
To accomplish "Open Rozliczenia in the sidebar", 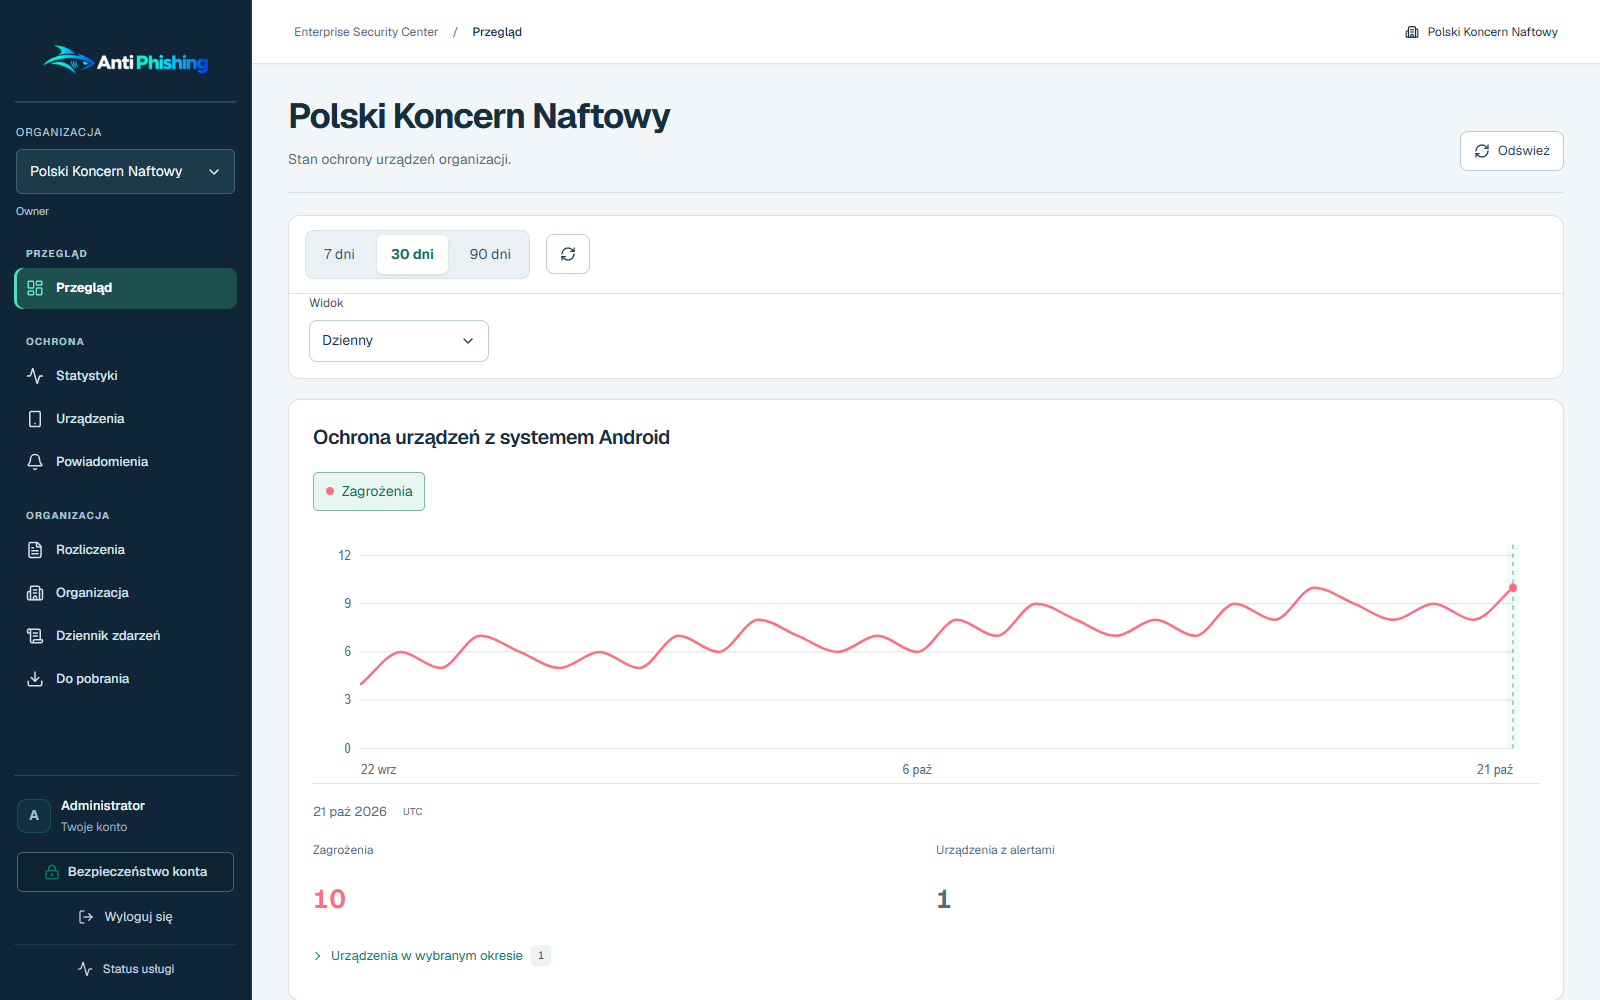I will (x=125, y=550).
